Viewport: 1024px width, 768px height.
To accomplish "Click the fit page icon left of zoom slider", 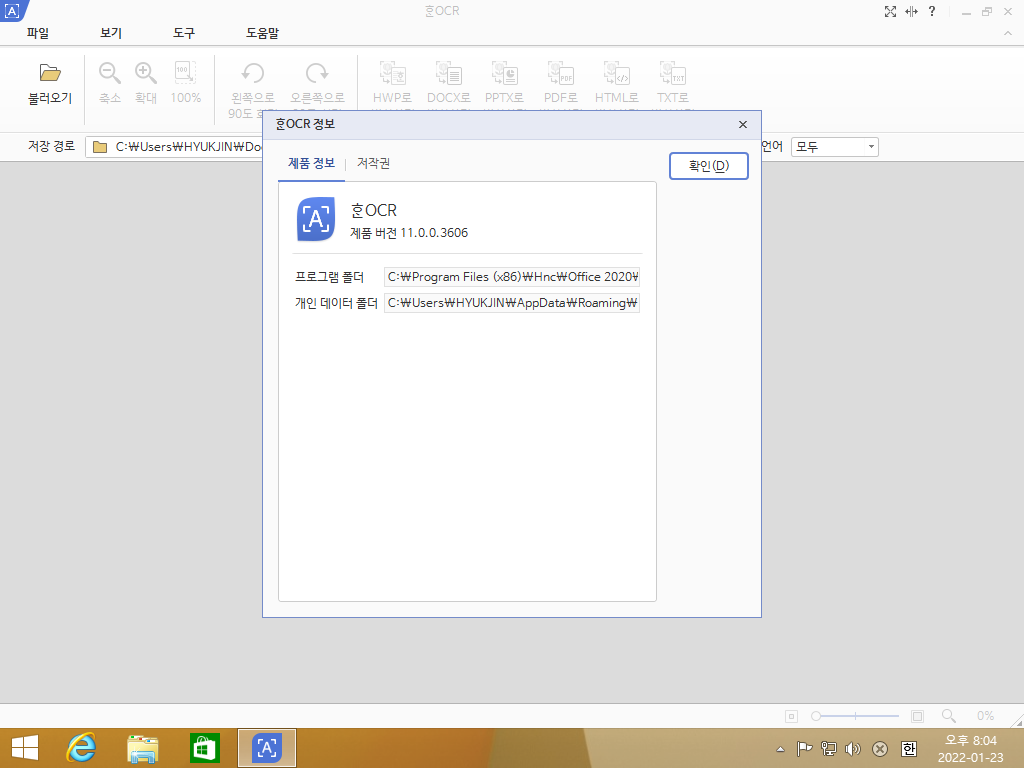I will 792,716.
